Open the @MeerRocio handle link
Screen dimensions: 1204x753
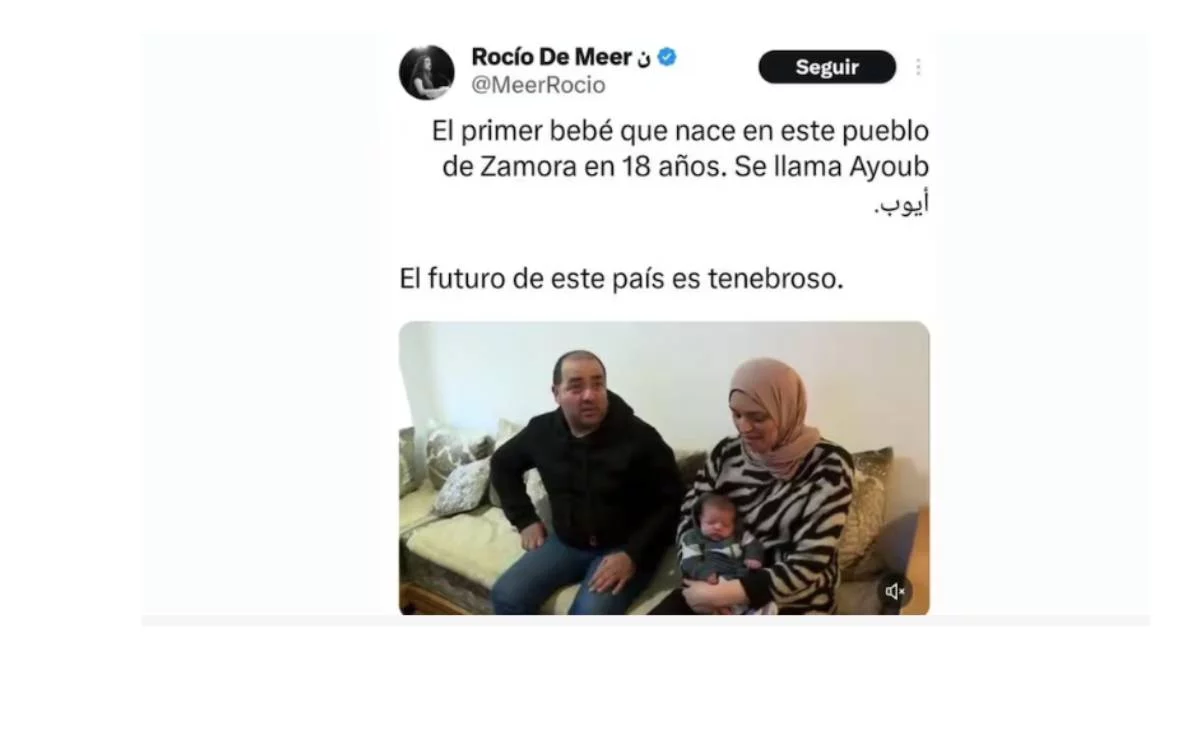pos(538,86)
